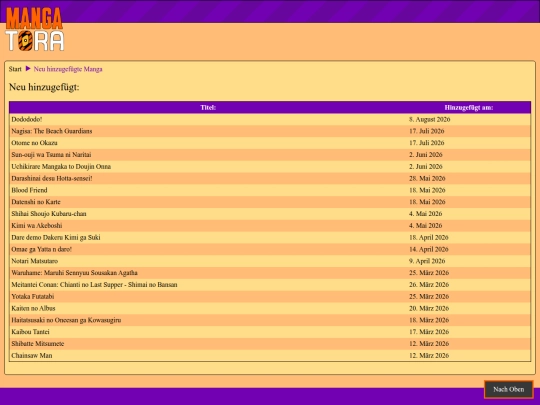The width and height of the screenshot is (540, 405).
Task: Click the date 26. März 2026
Action: coord(429,285)
